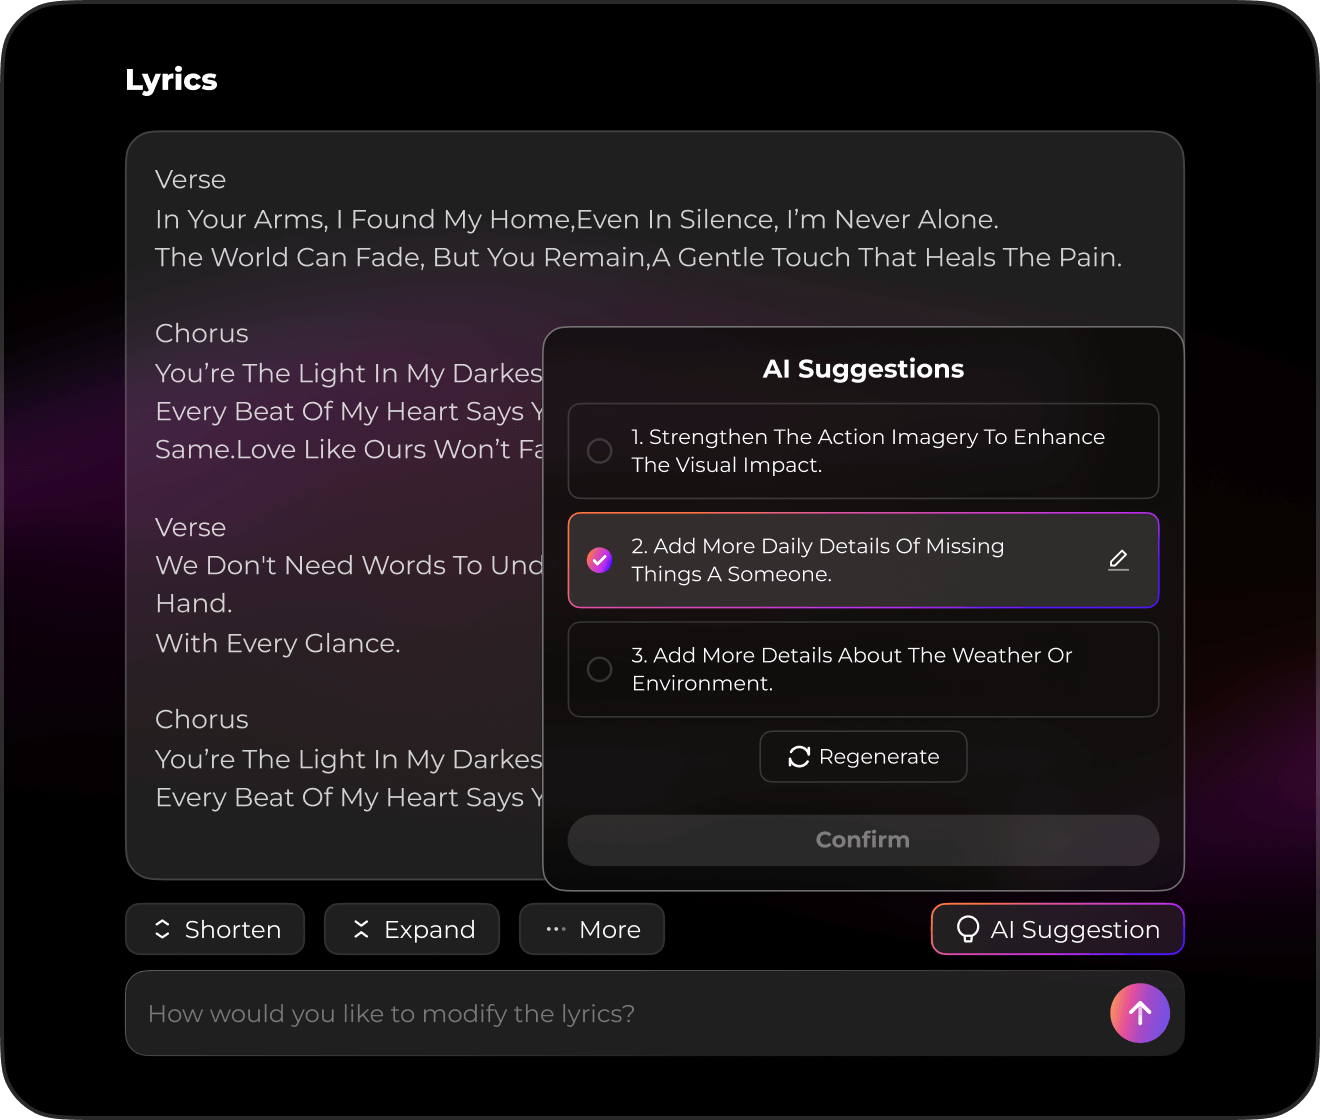Image resolution: width=1320 pixels, height=1120 pixels.
Task: Click the 'Strengthen The Action Imagery' suggestion text
Action: [x=867, y=451]
